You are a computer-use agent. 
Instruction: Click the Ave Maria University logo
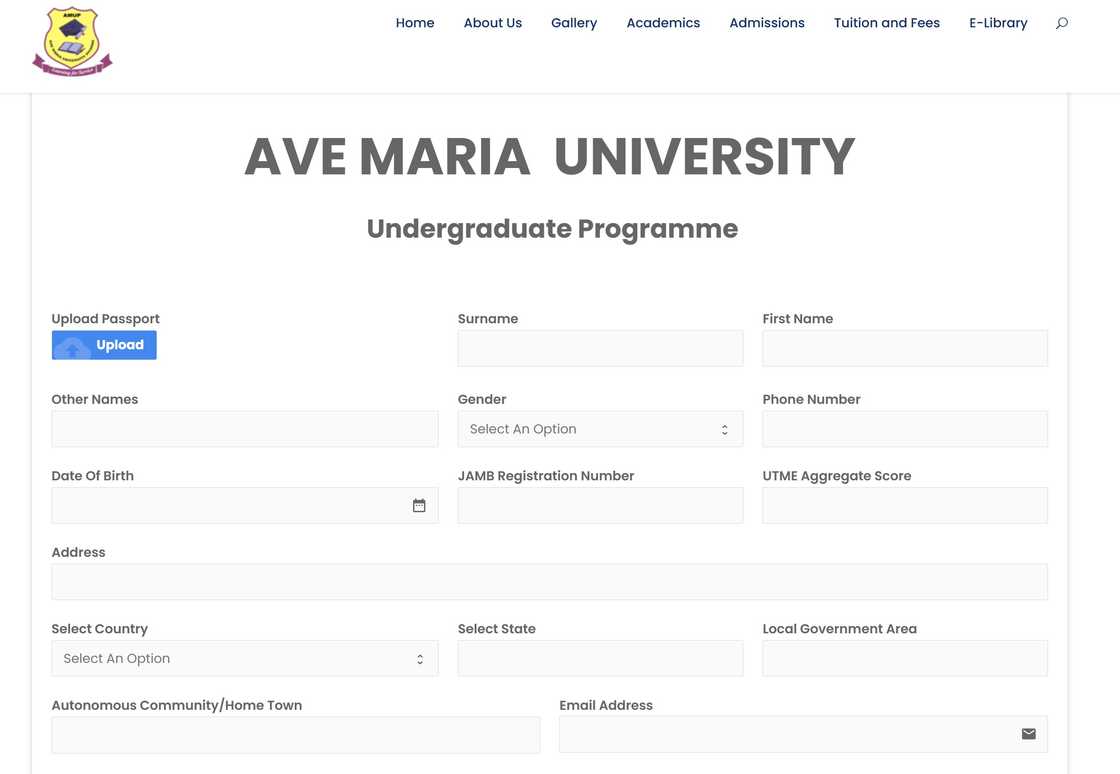(72, 42)
